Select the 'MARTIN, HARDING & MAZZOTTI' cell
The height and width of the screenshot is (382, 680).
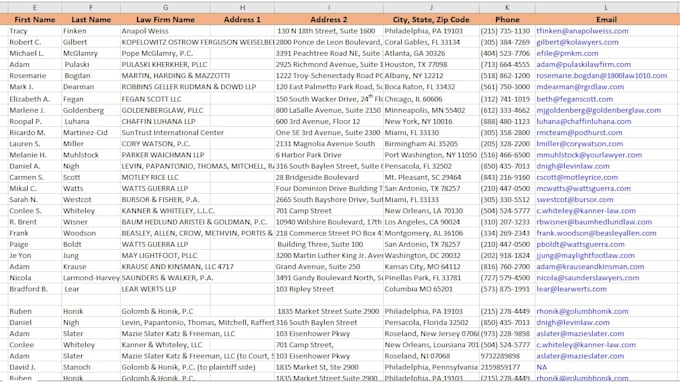coord(165,75)
